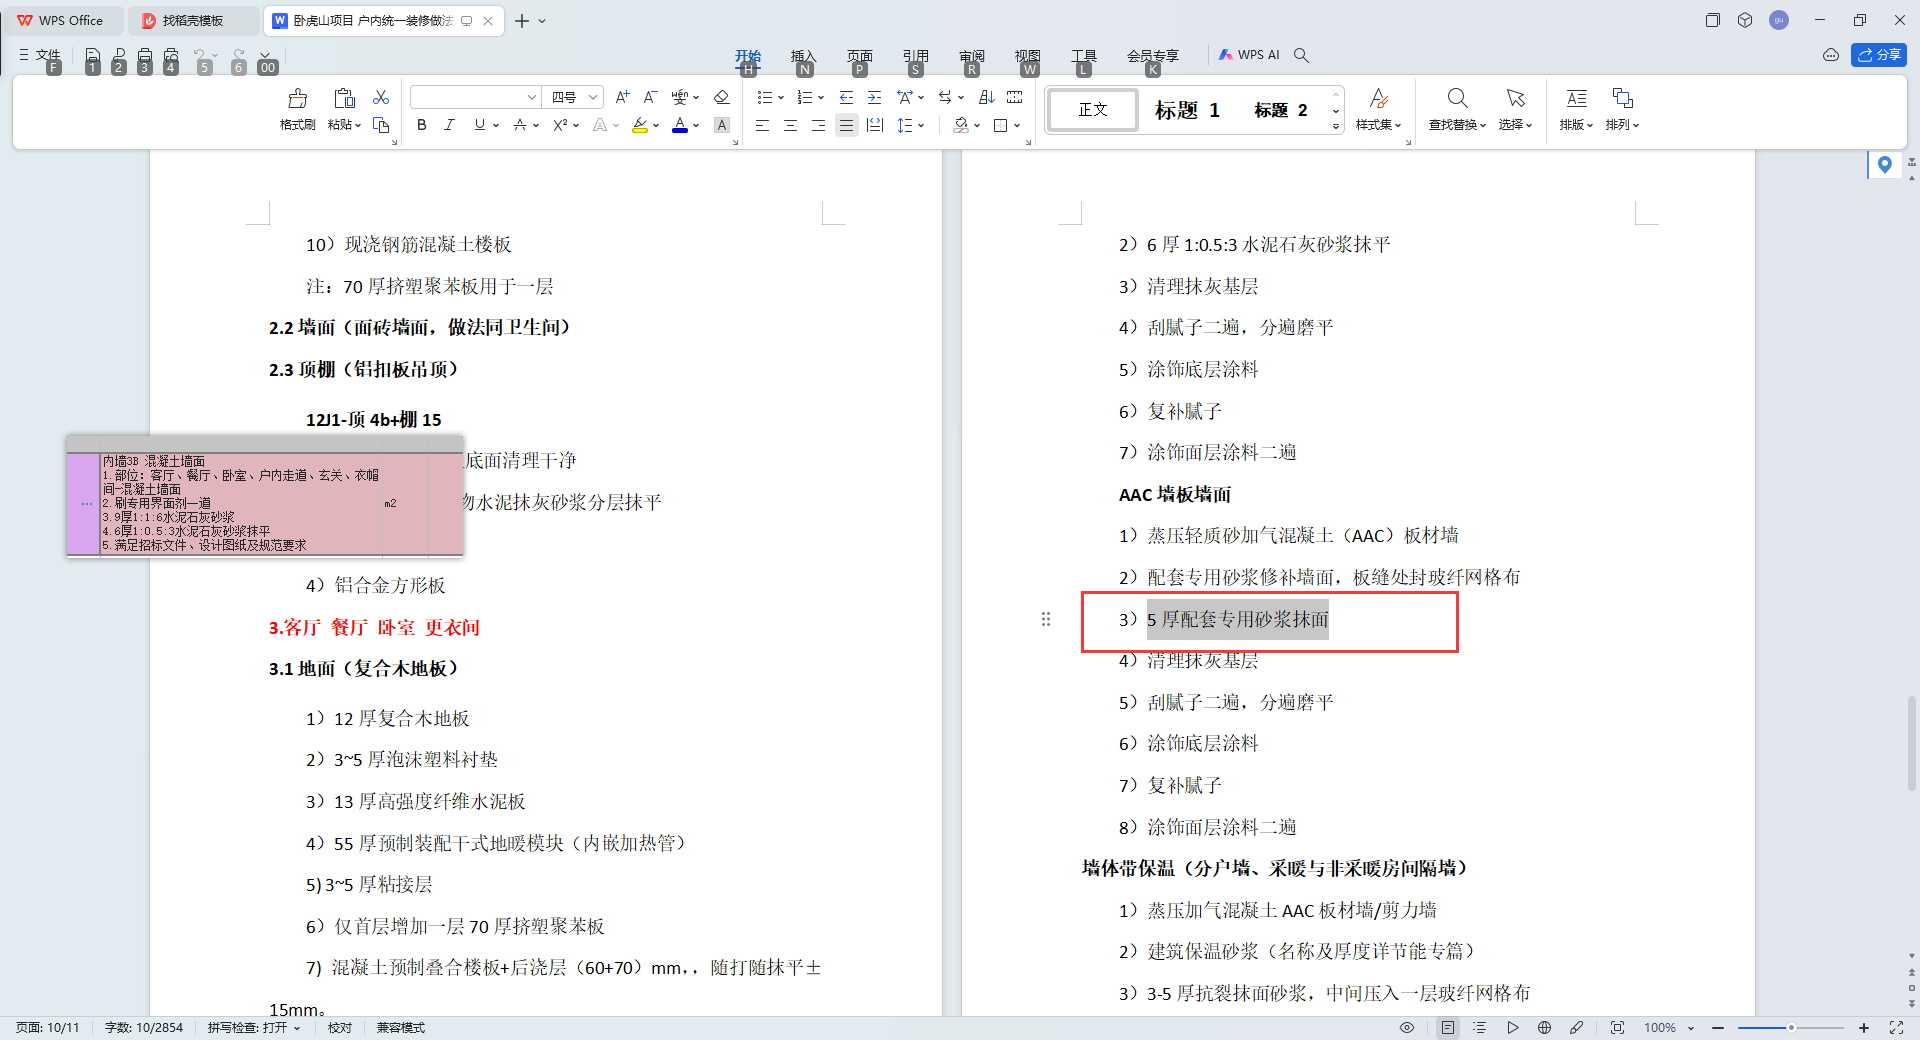Apply the 正文 style
Viewport: 1920px width, 1040px height.
point(1093,109)
